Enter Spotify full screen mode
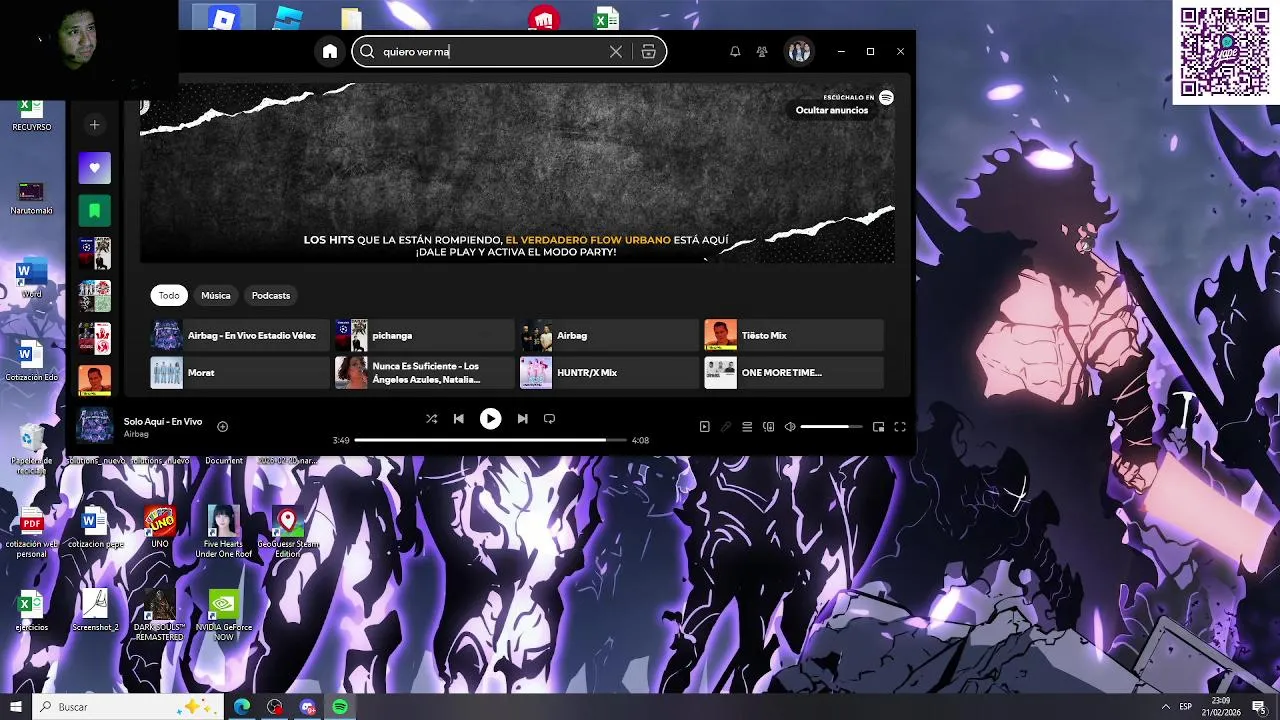 (900, 427)
